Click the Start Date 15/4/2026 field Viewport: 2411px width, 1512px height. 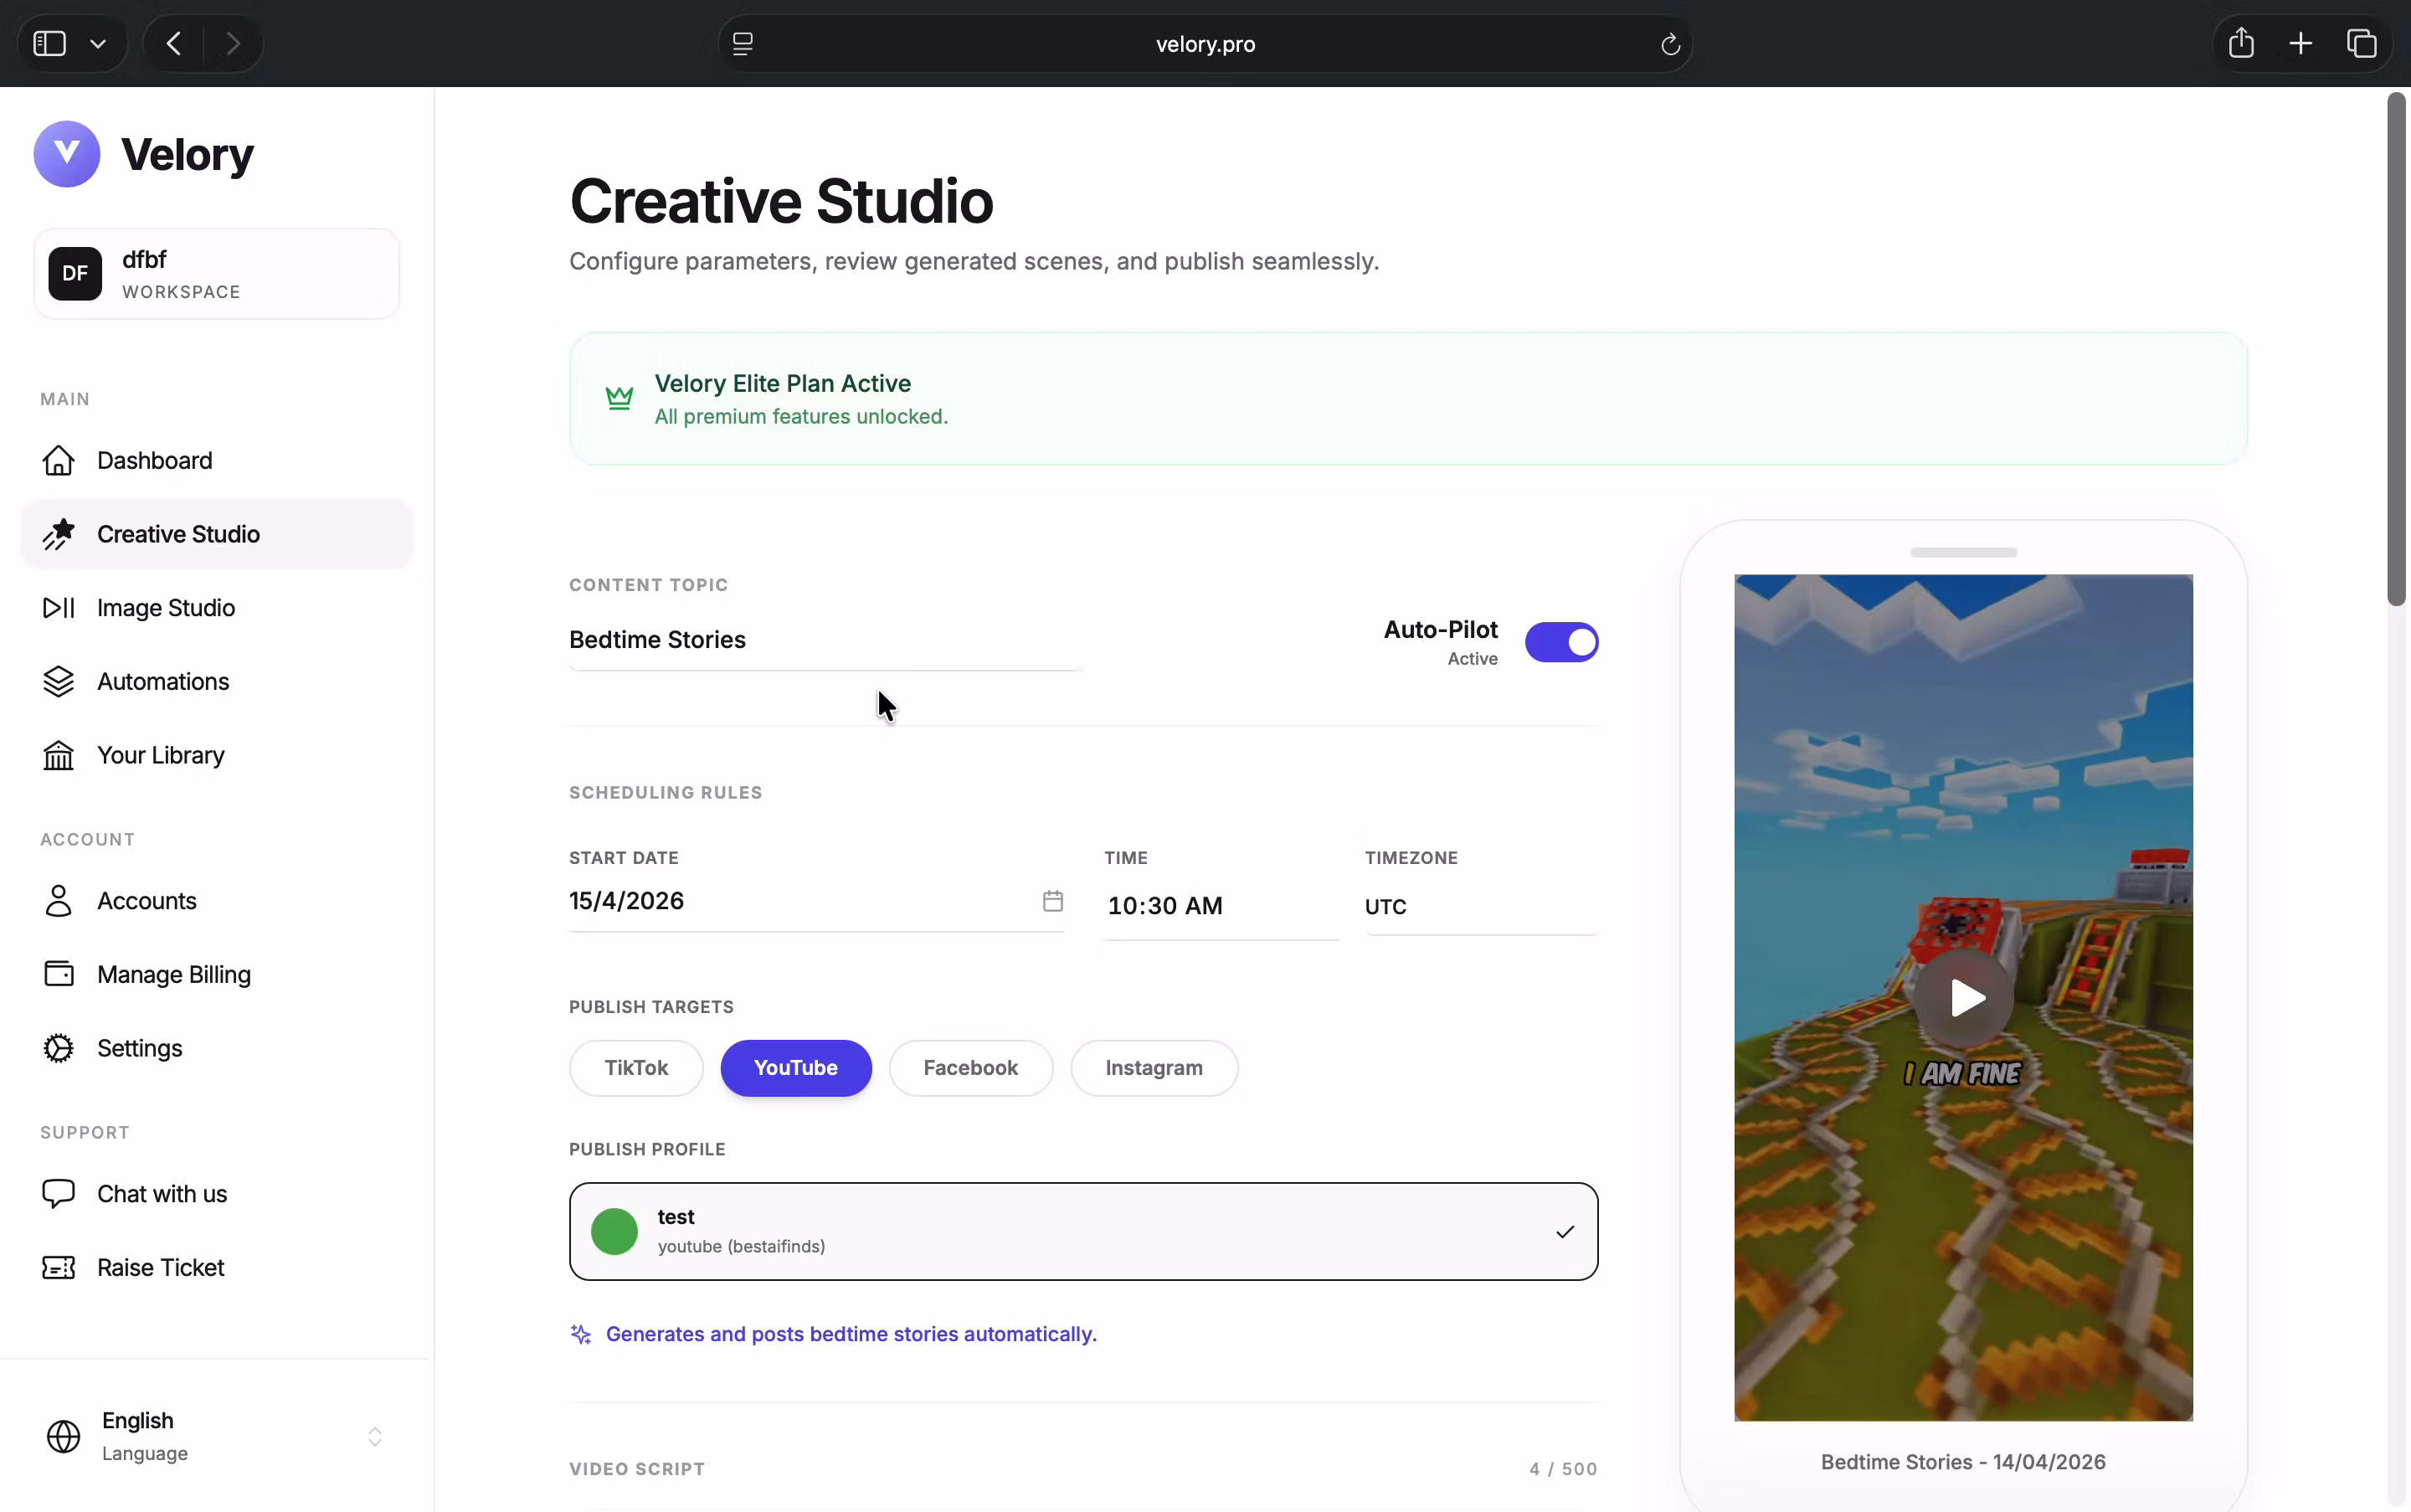tap(816, 901)
